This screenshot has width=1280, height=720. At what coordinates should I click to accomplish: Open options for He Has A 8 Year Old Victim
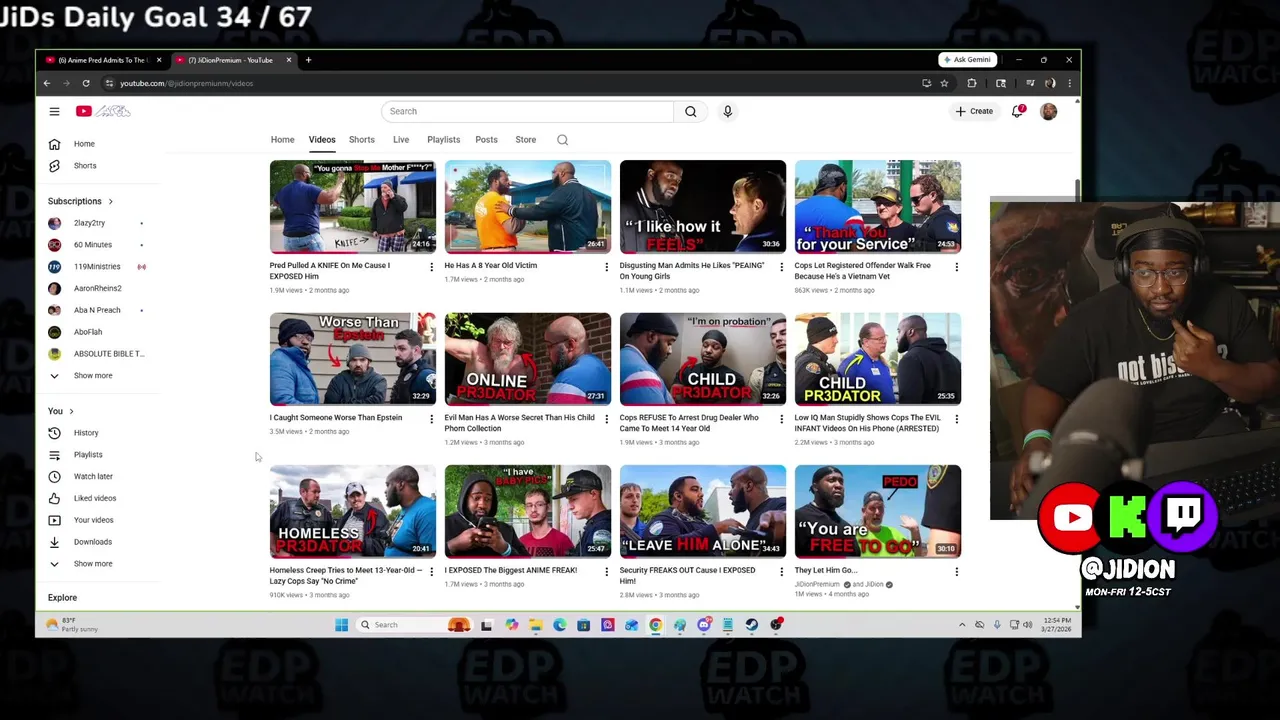tap(606, 267)
